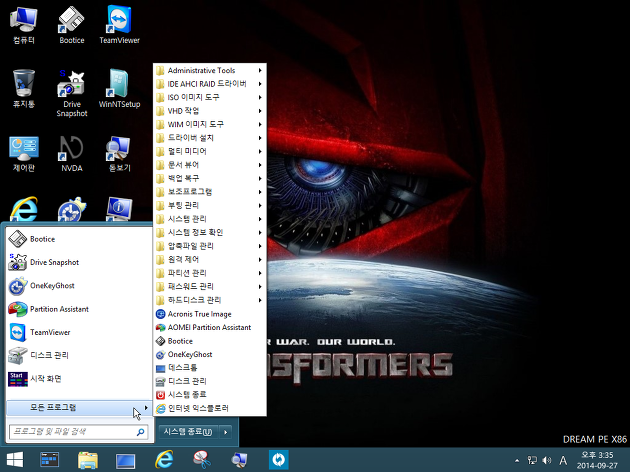Select 시작 화면 in the start menu
The image size is (630, 472).
79,379
